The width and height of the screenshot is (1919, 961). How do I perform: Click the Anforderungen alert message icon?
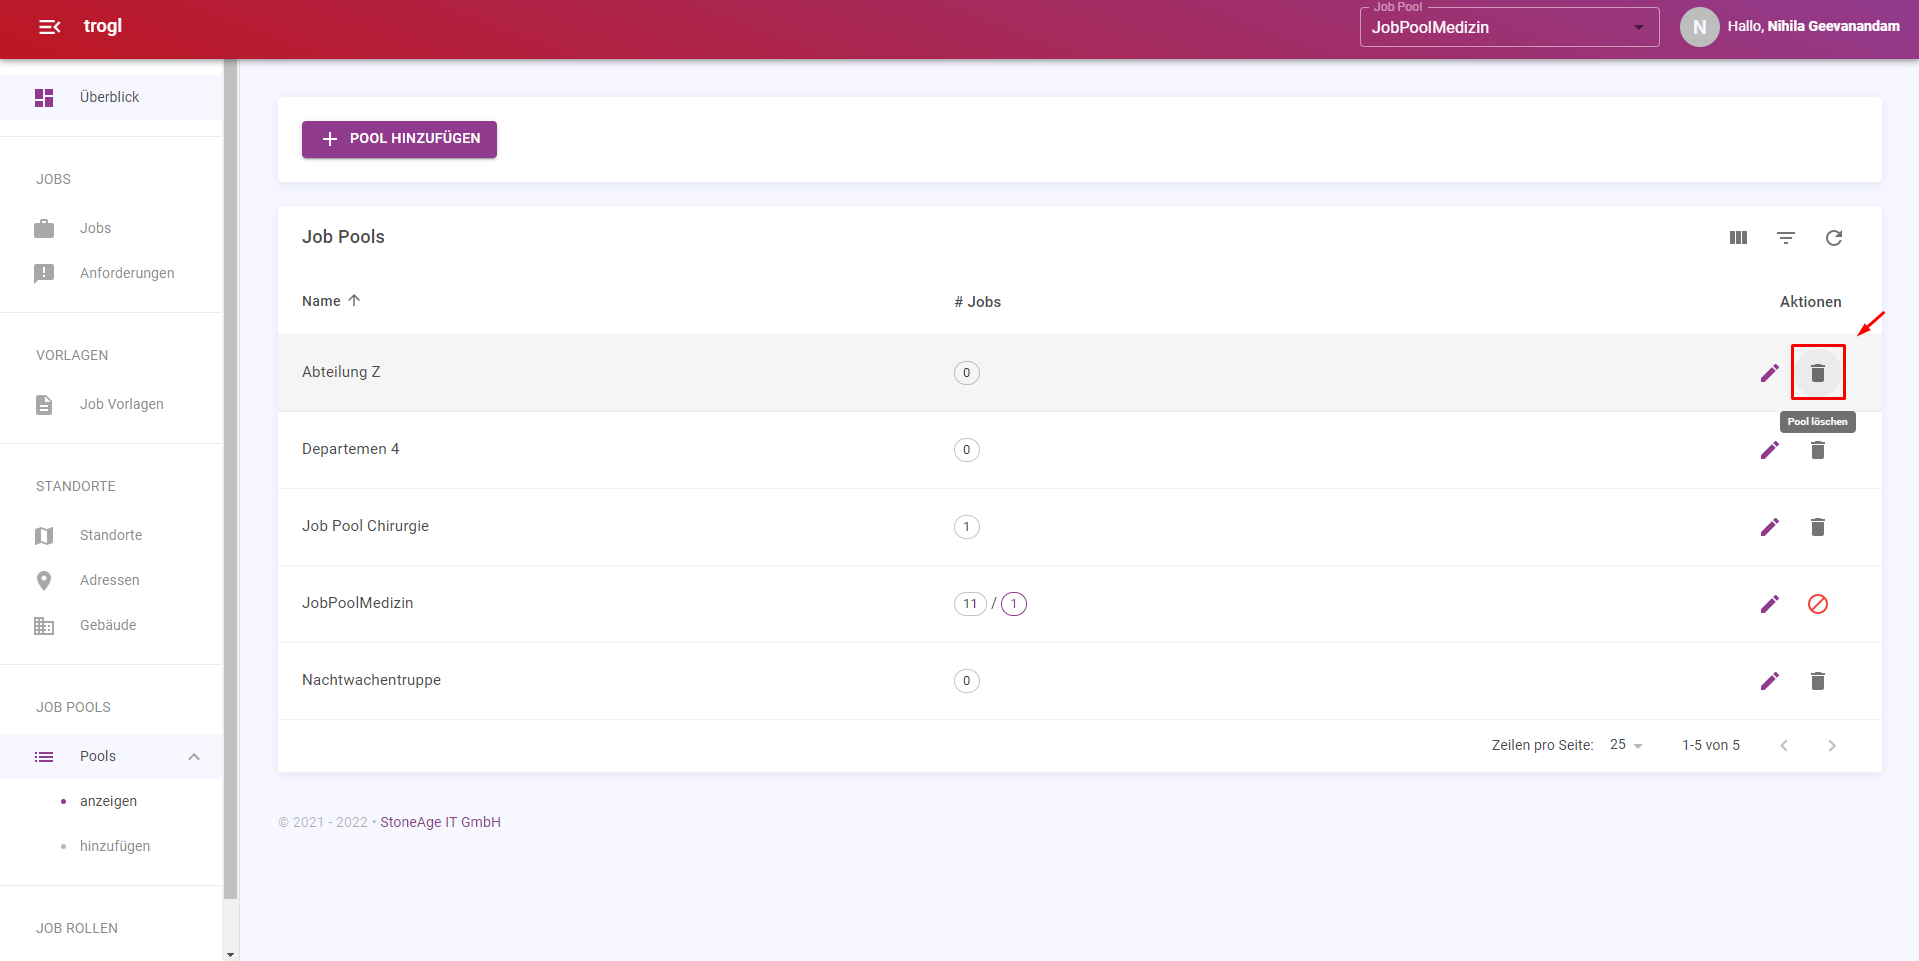[44, 274]
